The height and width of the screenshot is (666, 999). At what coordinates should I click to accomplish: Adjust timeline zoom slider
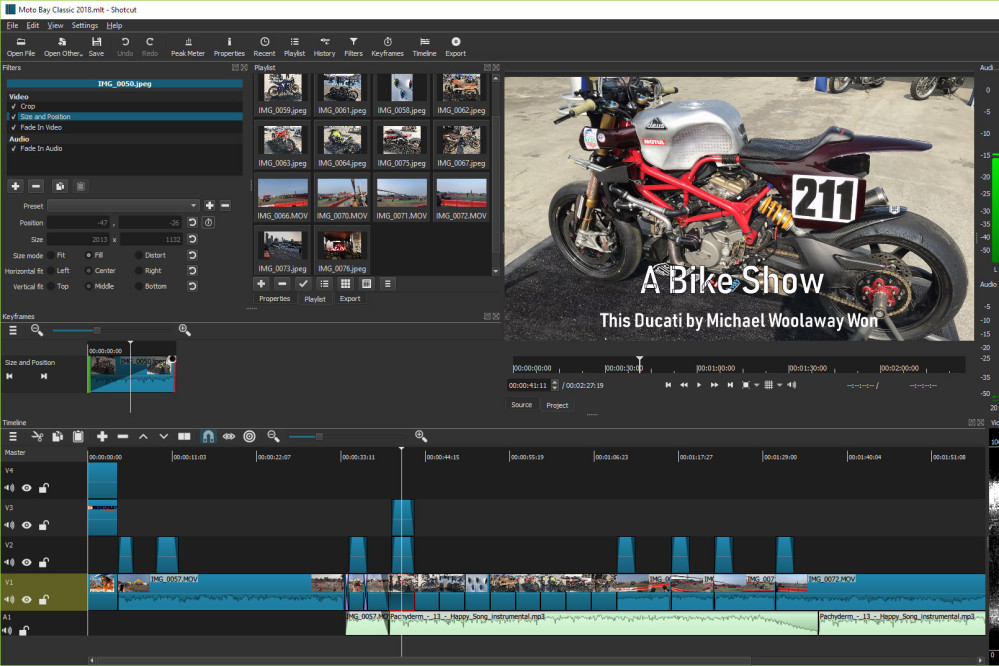320,437
